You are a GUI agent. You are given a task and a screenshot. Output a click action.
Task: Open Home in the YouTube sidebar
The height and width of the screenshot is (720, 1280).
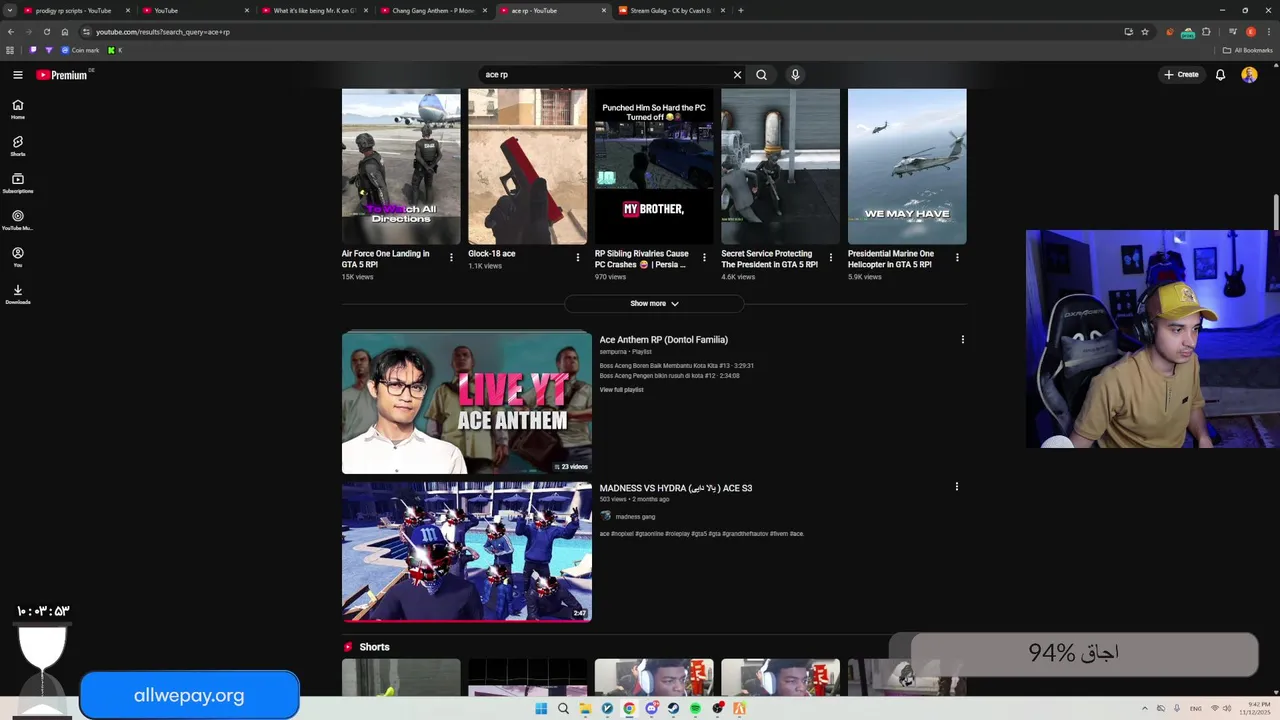tap(17, 109)
